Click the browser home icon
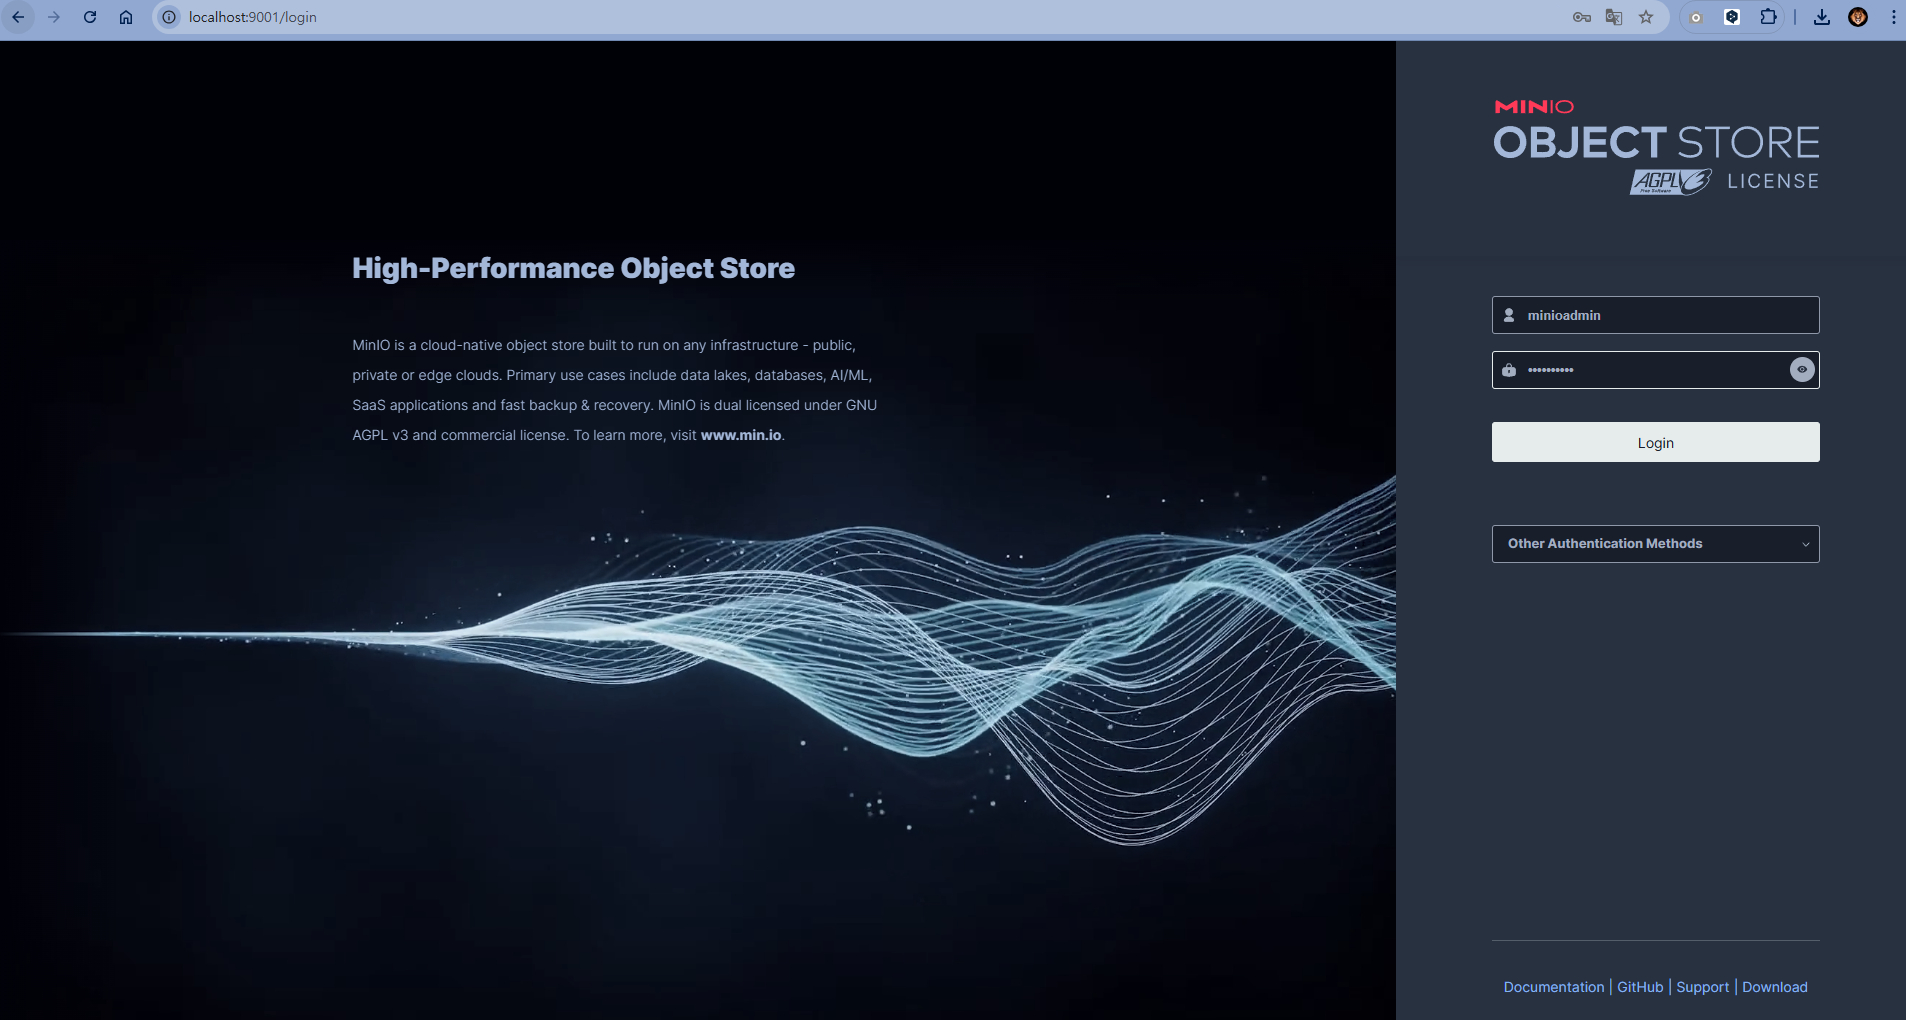Viewport: 1906px width, 1020px height. click(x=126, y=17)
